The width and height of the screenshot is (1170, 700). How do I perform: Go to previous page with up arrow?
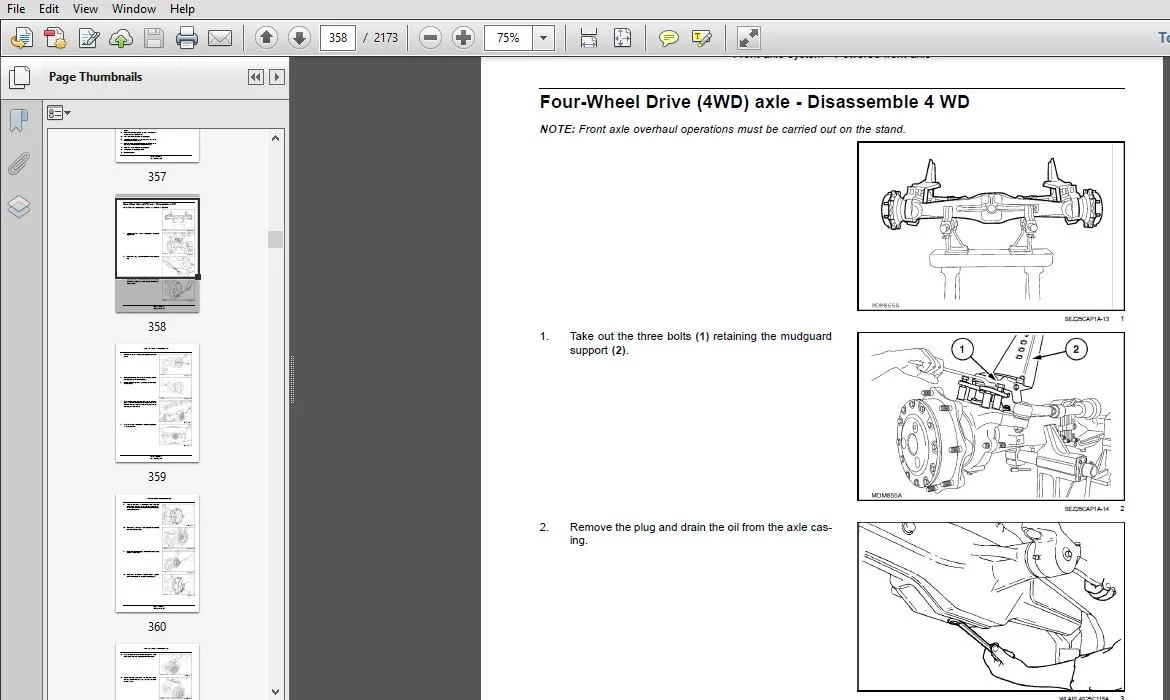(266, 37)
